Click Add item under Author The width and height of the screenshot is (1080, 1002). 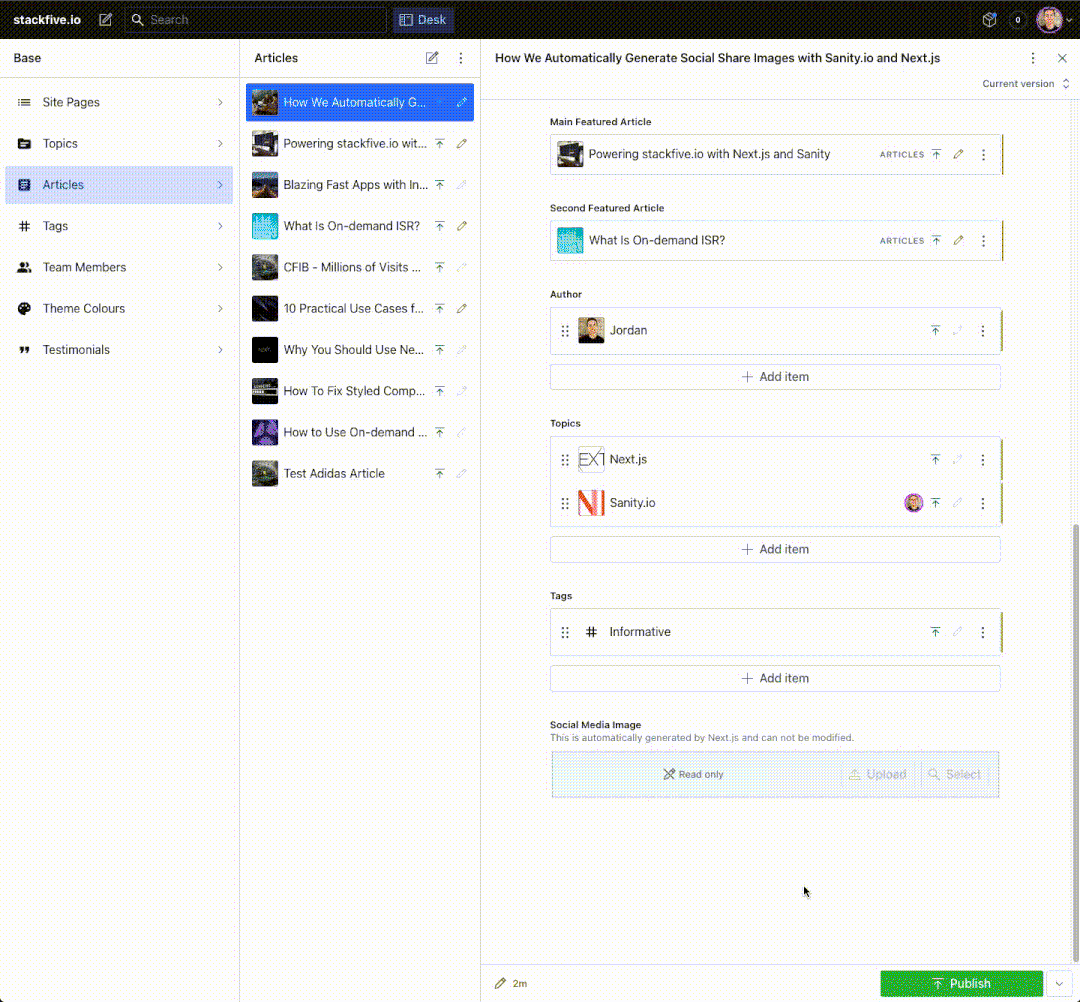click(x=775, y=377)
